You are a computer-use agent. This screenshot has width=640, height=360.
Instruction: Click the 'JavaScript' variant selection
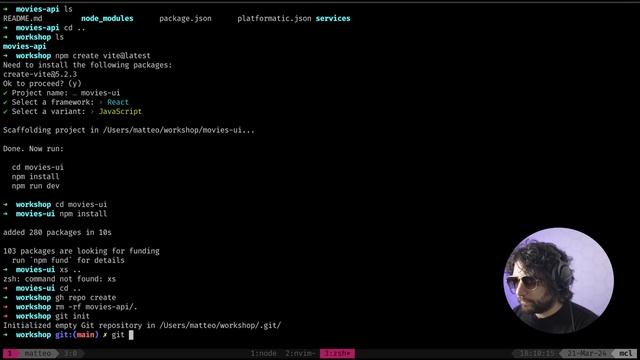tap(120, 111)
